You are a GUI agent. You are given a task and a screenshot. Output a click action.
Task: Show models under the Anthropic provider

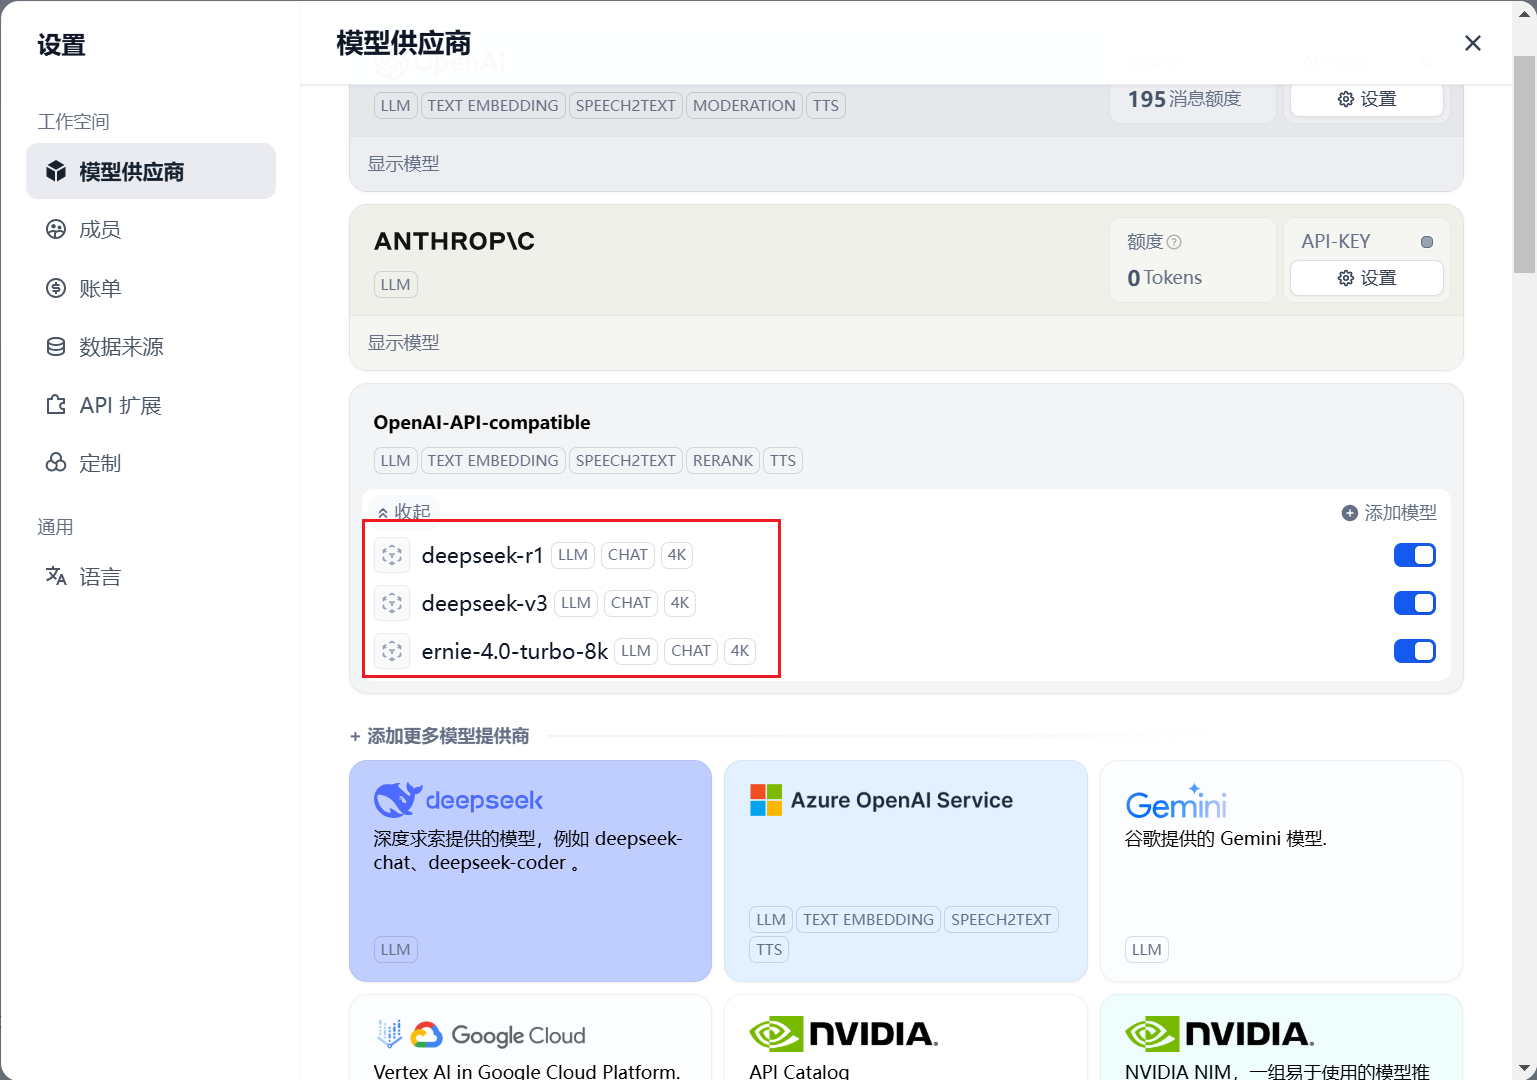[403, 342]
